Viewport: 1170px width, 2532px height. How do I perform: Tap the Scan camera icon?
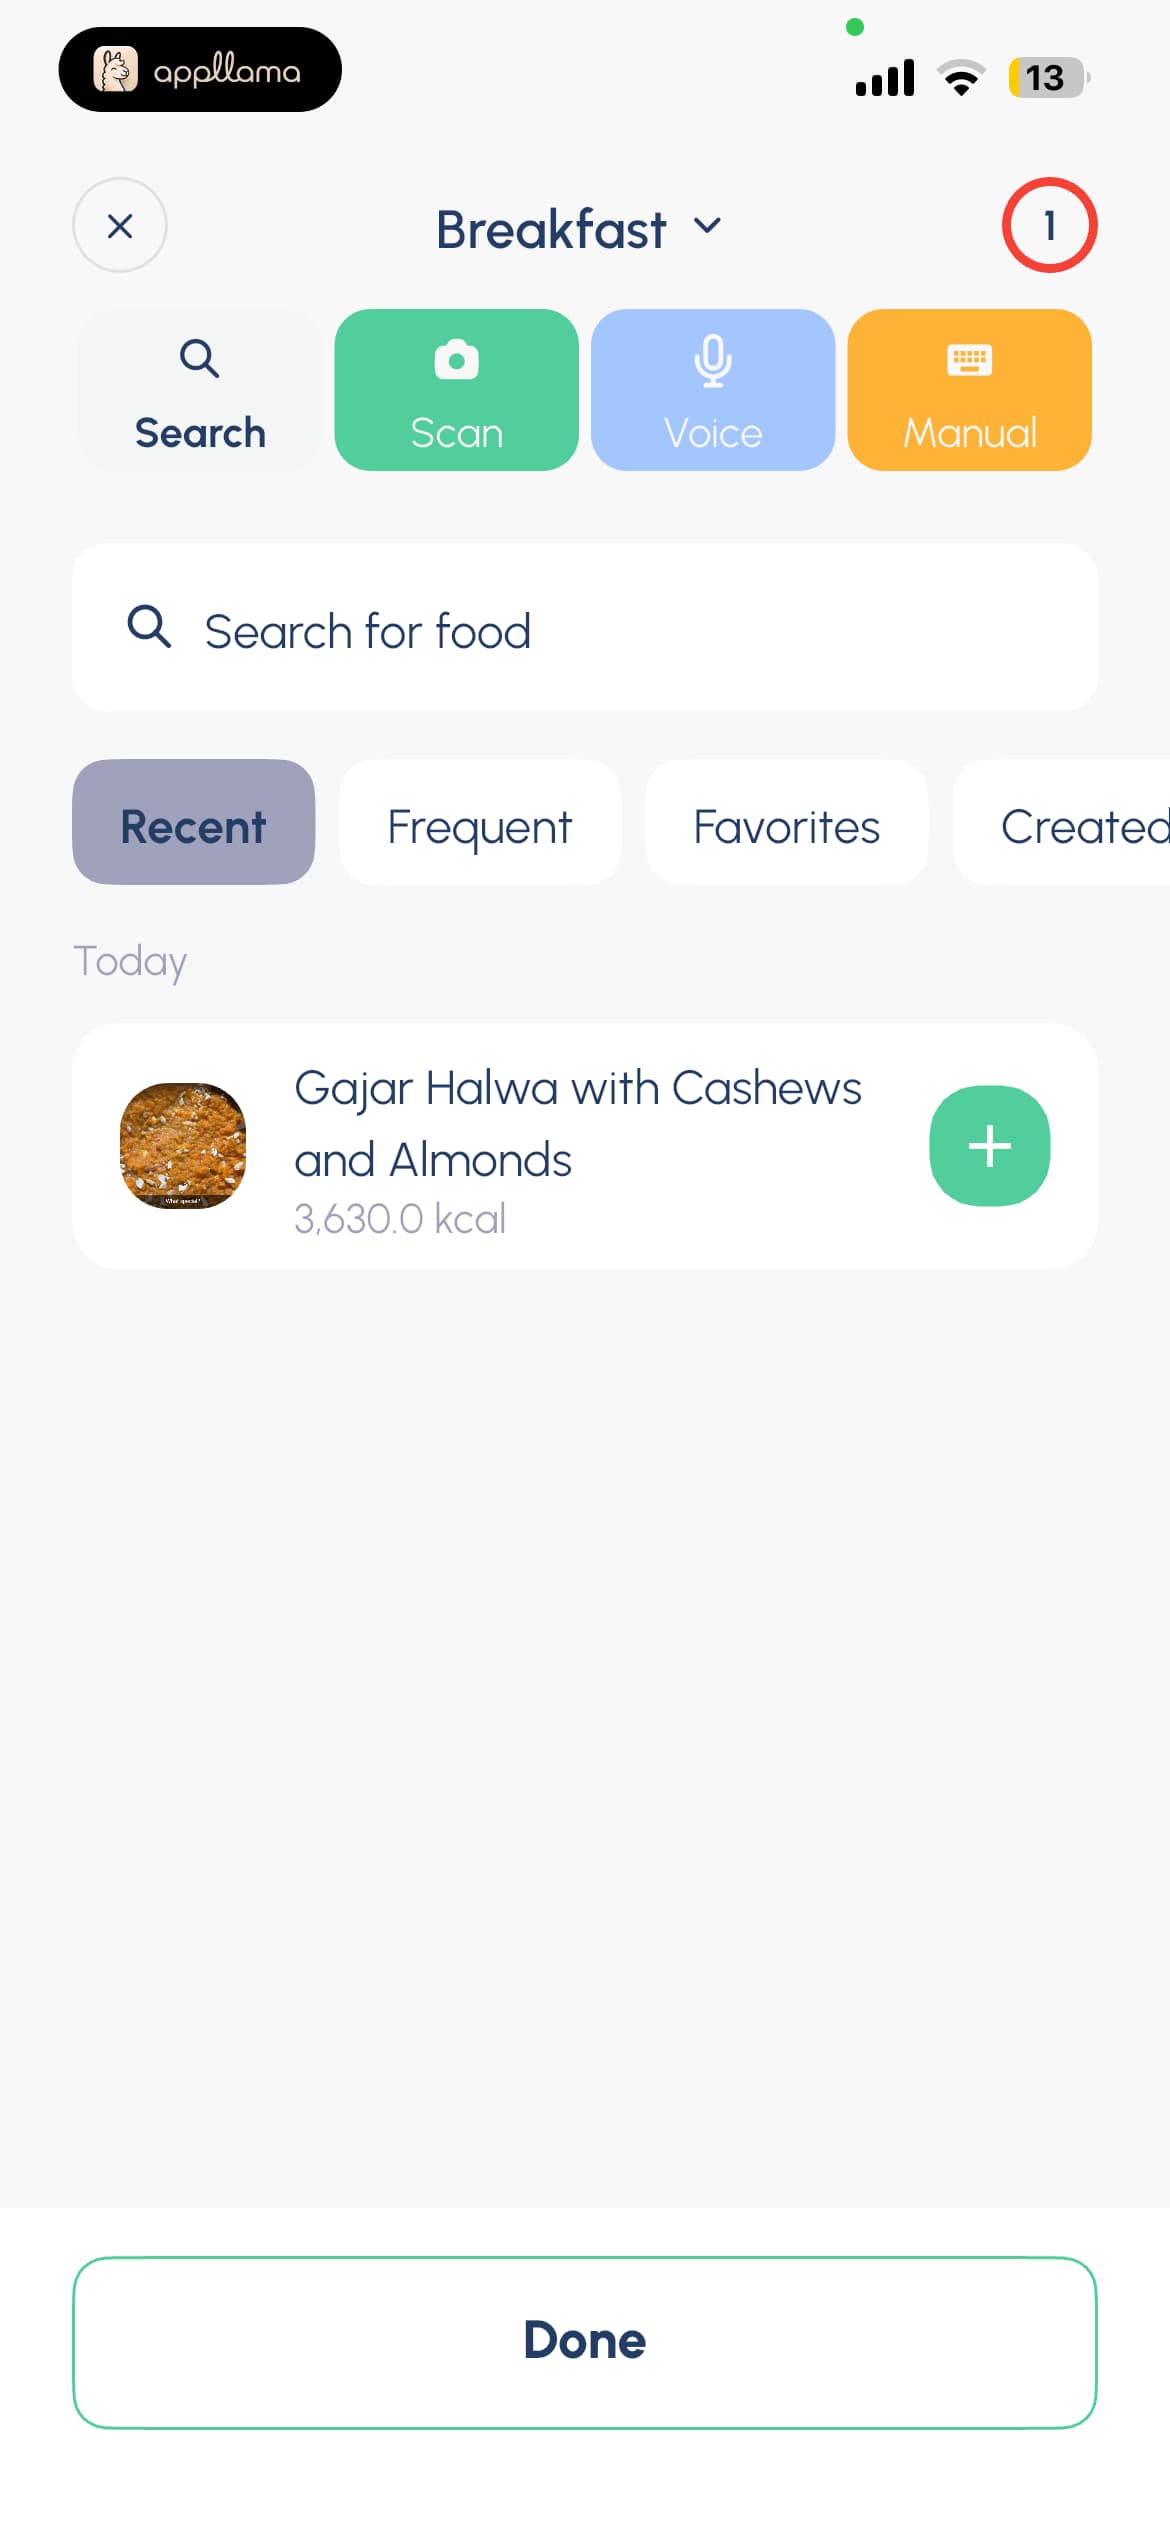[x=456, y=360]
